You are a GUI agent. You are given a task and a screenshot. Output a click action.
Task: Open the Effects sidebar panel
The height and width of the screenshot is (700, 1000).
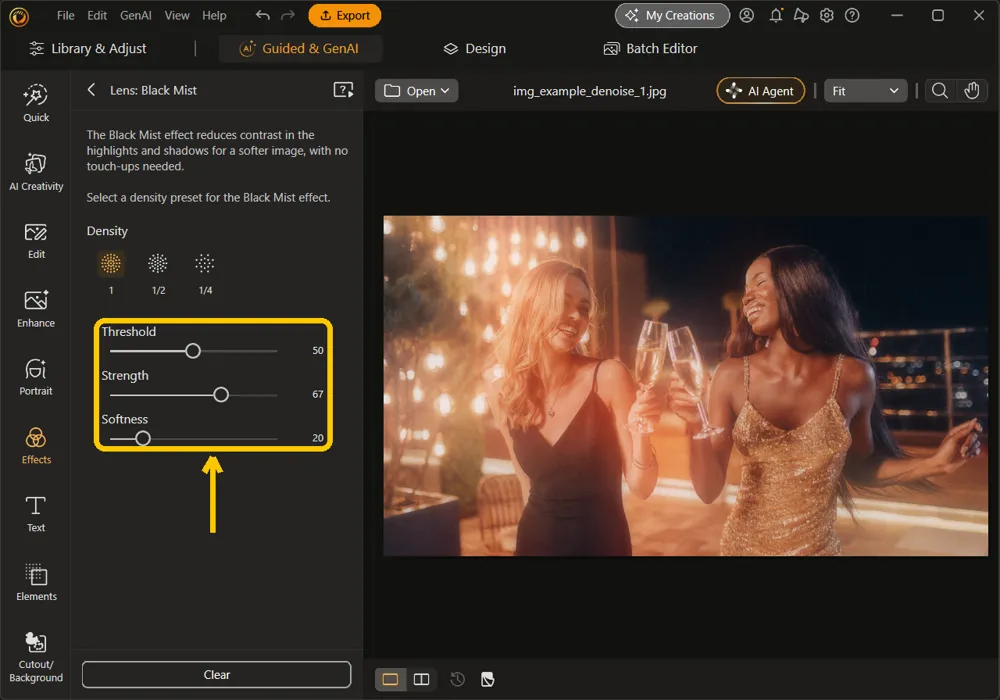point(36,446)
